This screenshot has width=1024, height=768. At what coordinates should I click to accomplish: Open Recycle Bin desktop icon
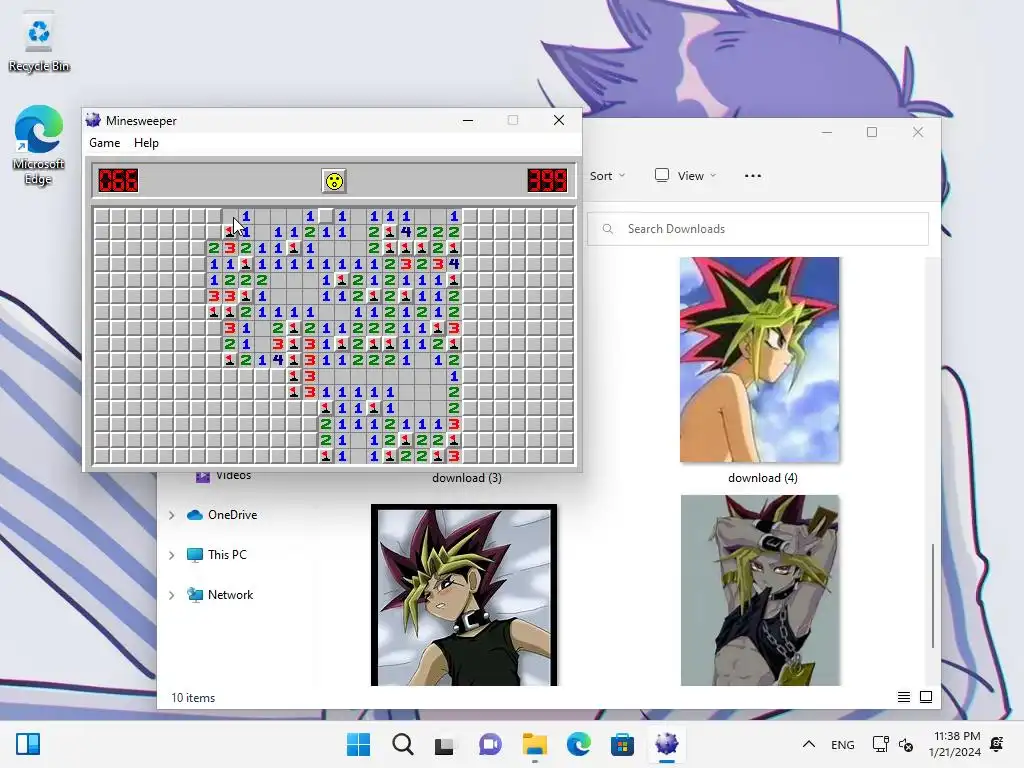pyautogui.click(x=39, y=43)
